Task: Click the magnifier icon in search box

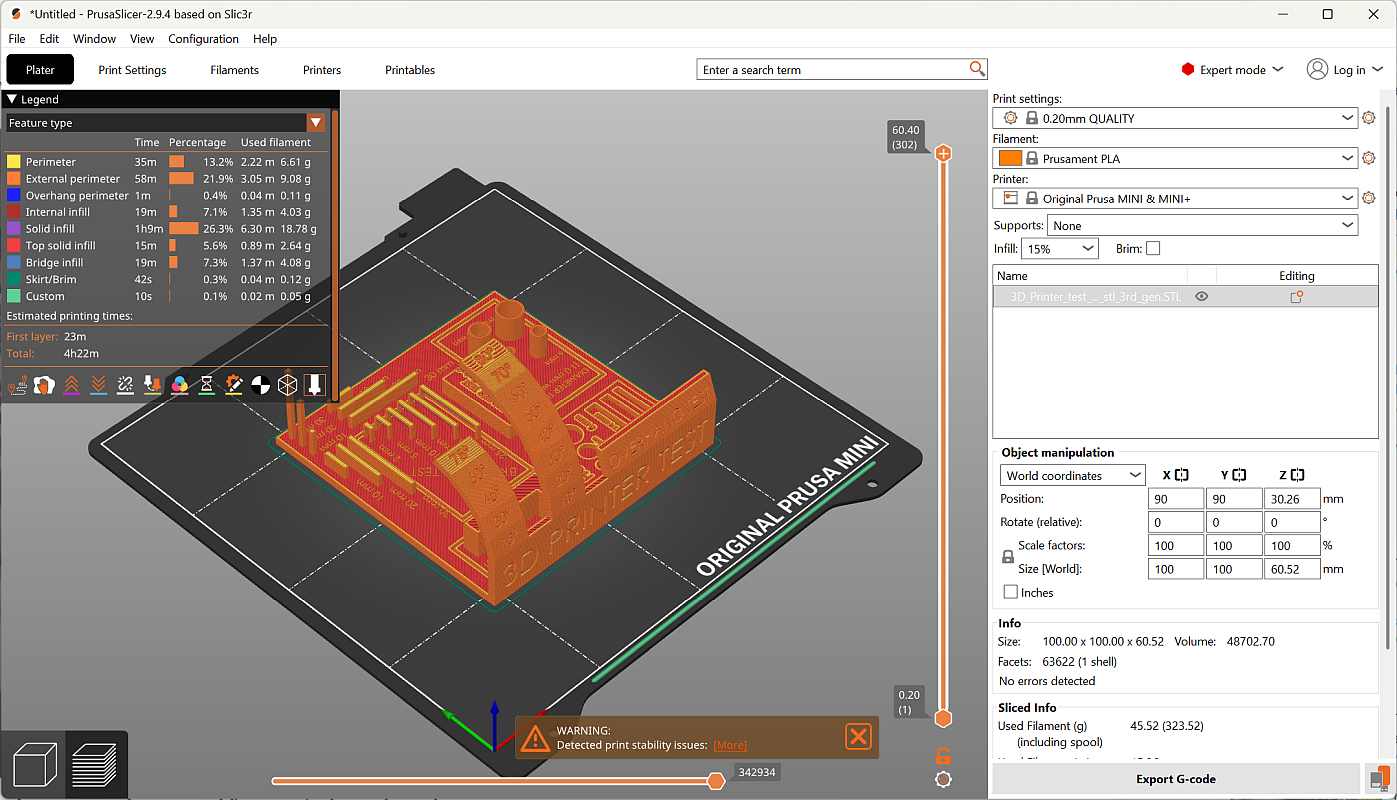Action: tap(977, 69)
